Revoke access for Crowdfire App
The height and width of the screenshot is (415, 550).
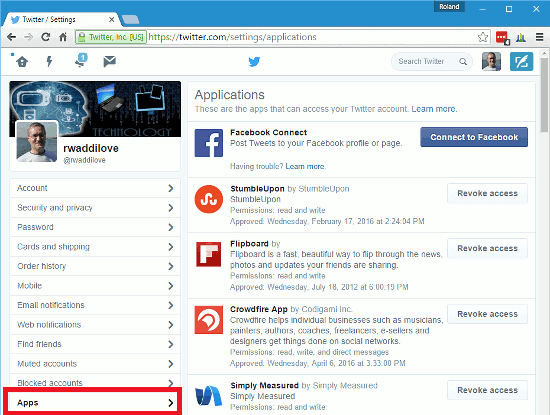(487, 314)
